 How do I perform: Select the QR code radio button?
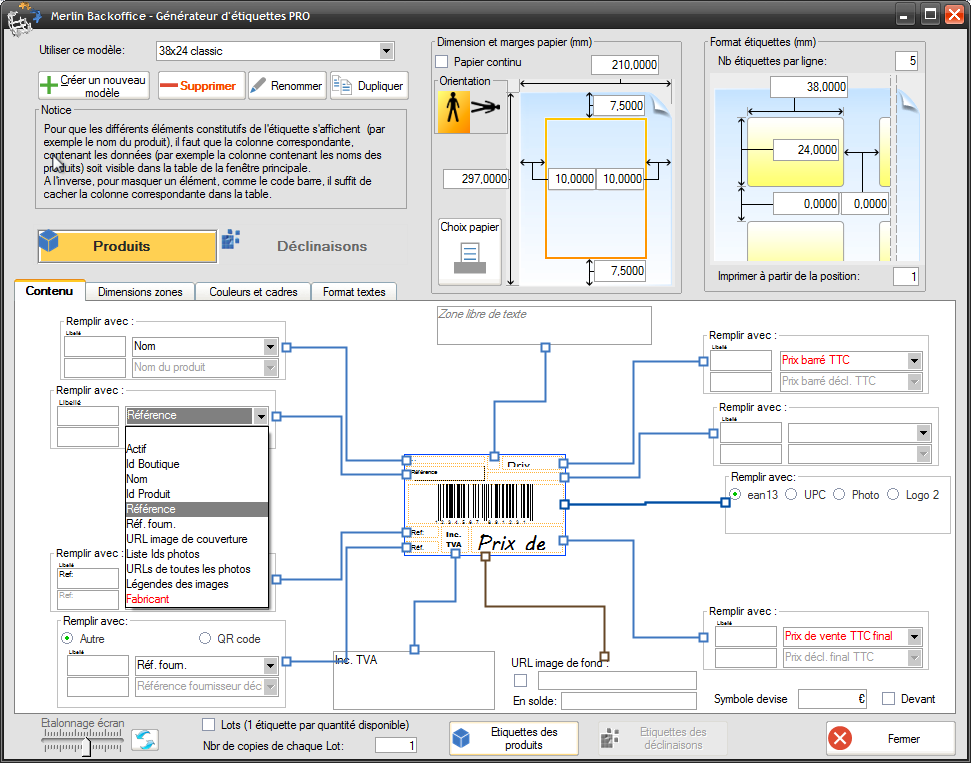(x=205, y=638)
